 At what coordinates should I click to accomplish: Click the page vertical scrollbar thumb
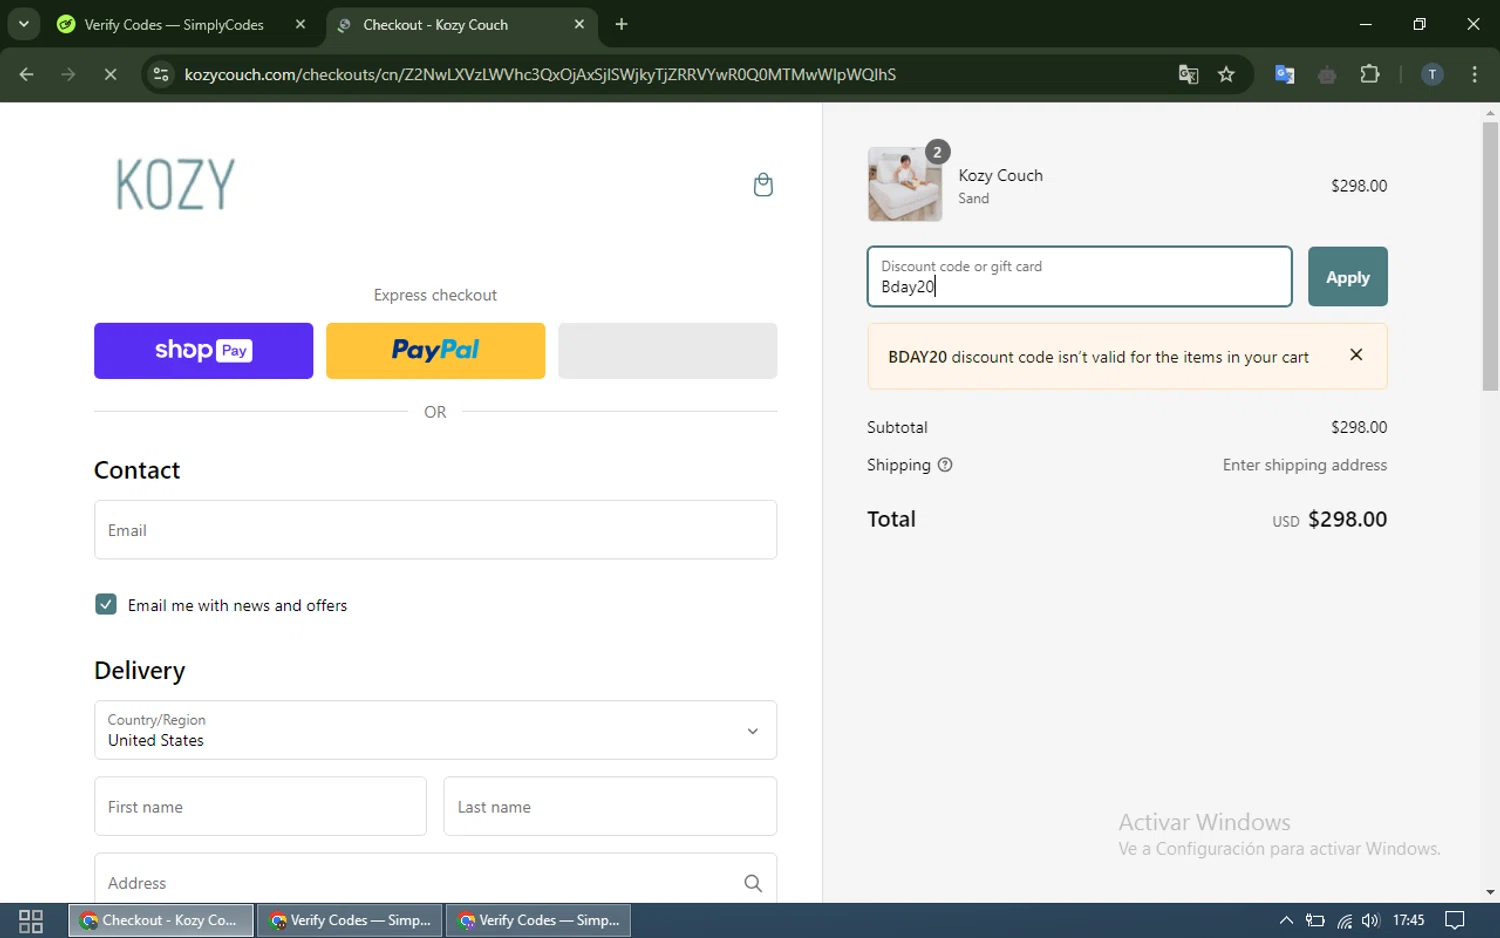pyautogui.click(x=1490, y=256)
